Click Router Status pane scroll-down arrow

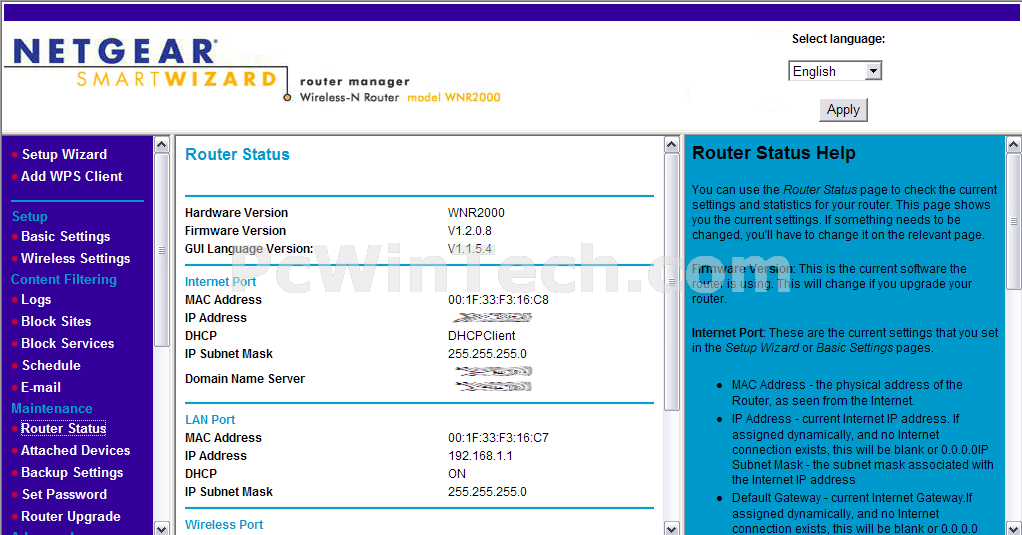[672, 528]
